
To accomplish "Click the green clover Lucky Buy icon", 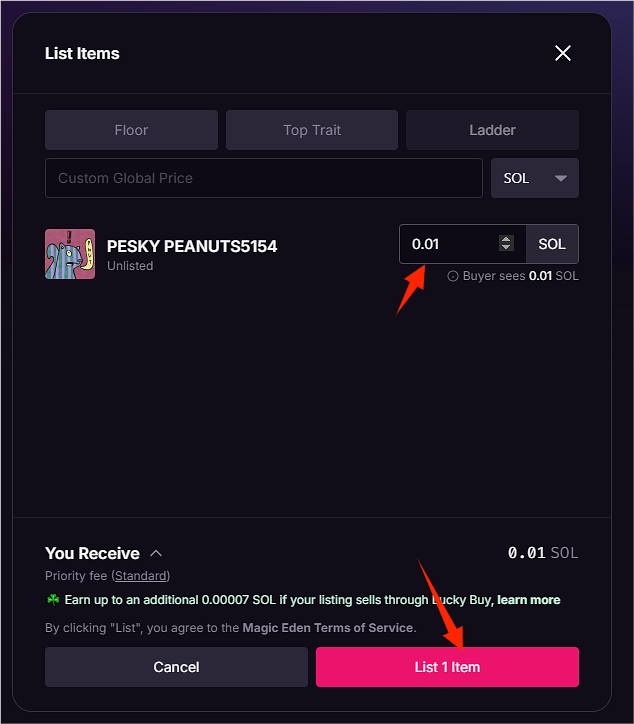I will click(x=52, y=600).
